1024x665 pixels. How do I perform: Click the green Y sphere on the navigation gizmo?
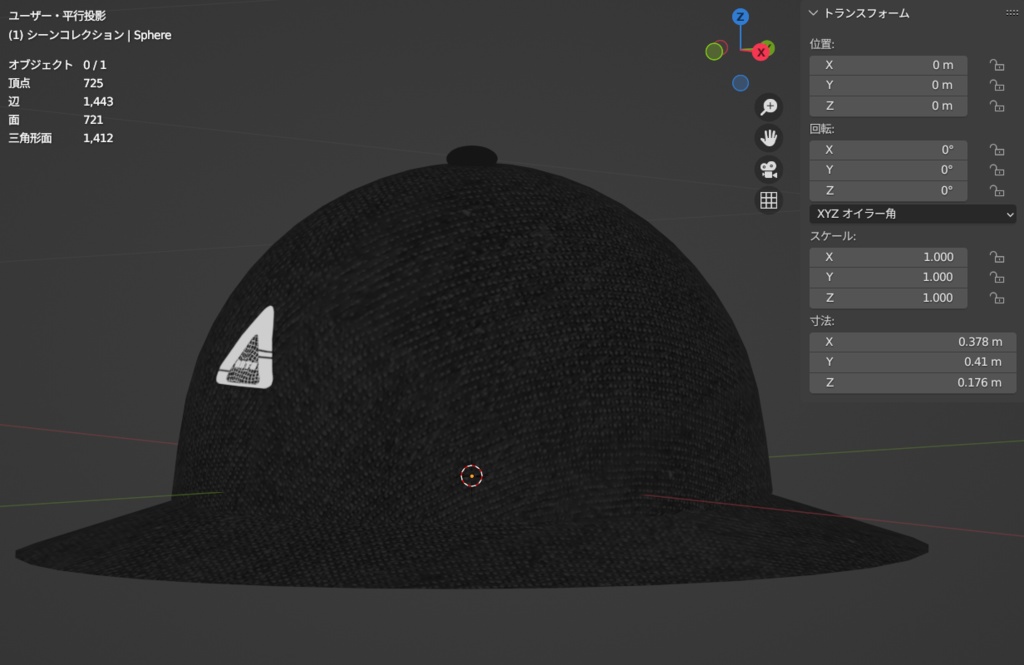pyautogui.click(x=714, y=49)
